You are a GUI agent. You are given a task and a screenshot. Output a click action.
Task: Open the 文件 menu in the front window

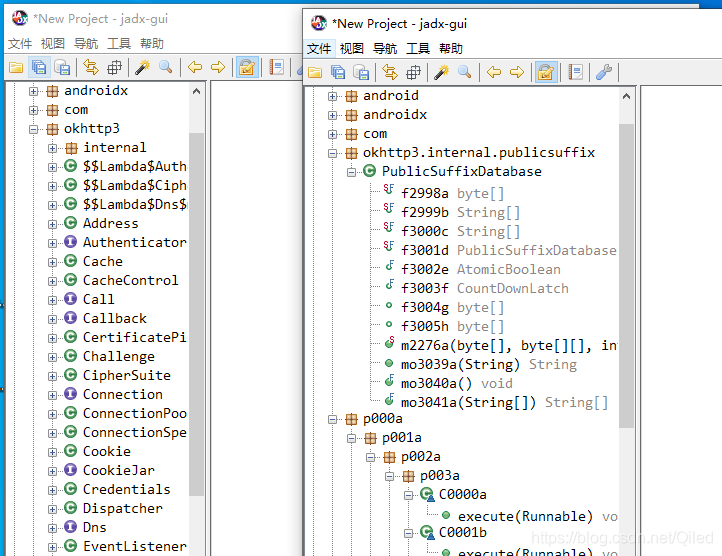pyautogui.click(x=319, y=48)
